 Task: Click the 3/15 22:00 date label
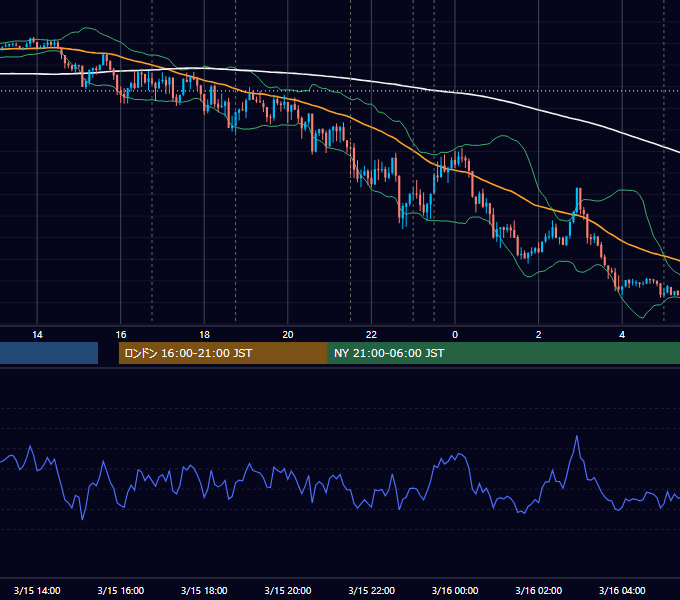pyautogui.click(x=372, y=590)
